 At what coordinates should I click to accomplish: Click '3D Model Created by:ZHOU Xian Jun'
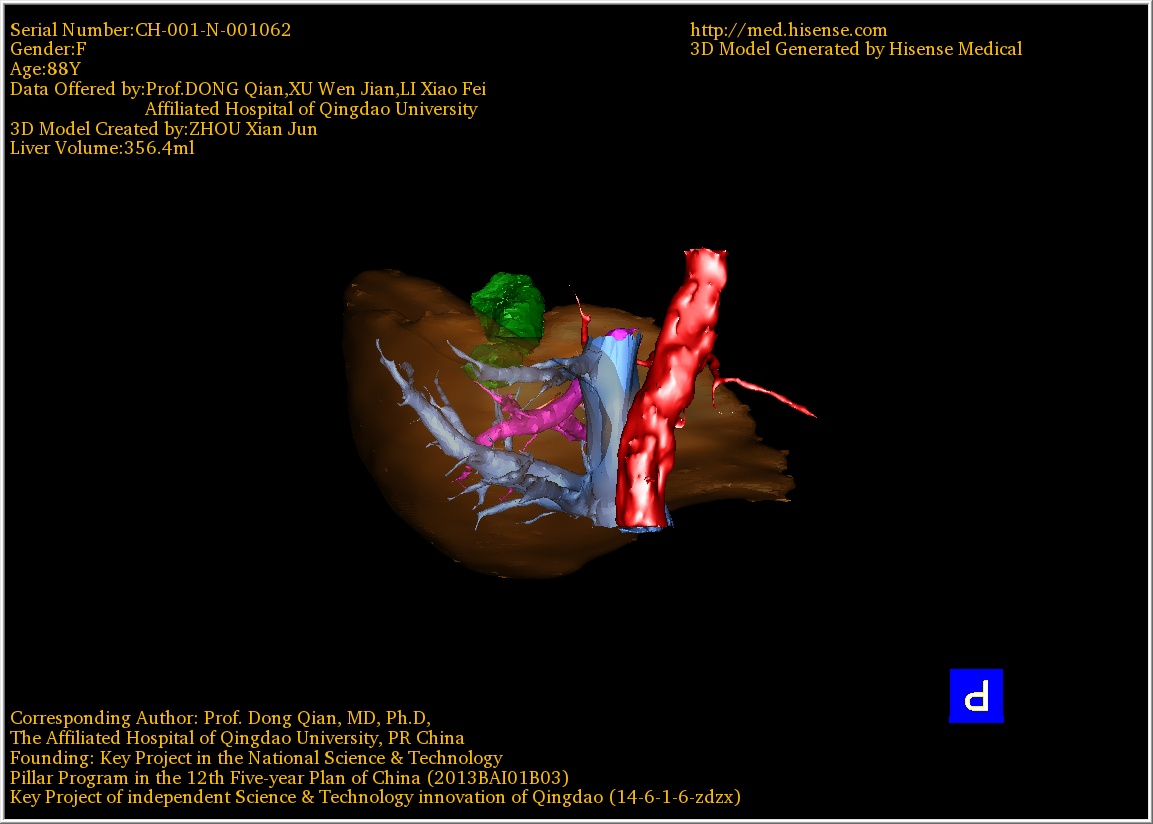click(x=163, y=129)
